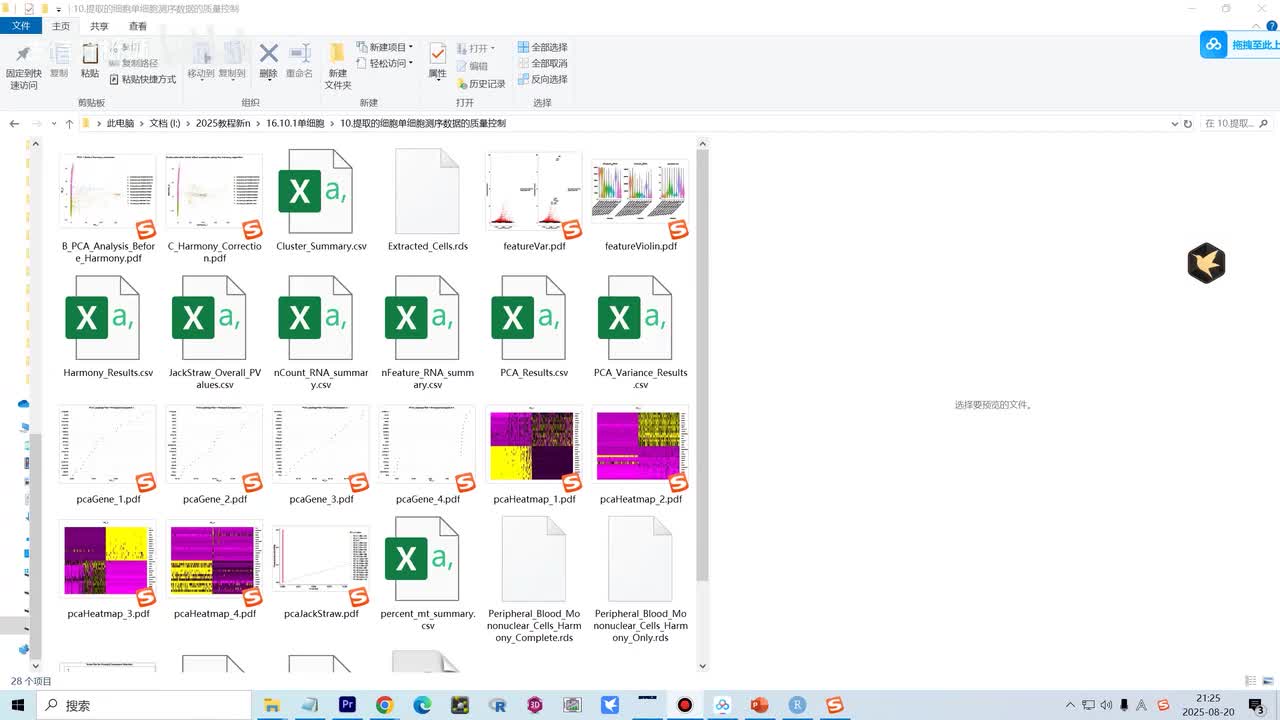Click the 属性 properties icon
The image size is (1280, 720).
437,54
